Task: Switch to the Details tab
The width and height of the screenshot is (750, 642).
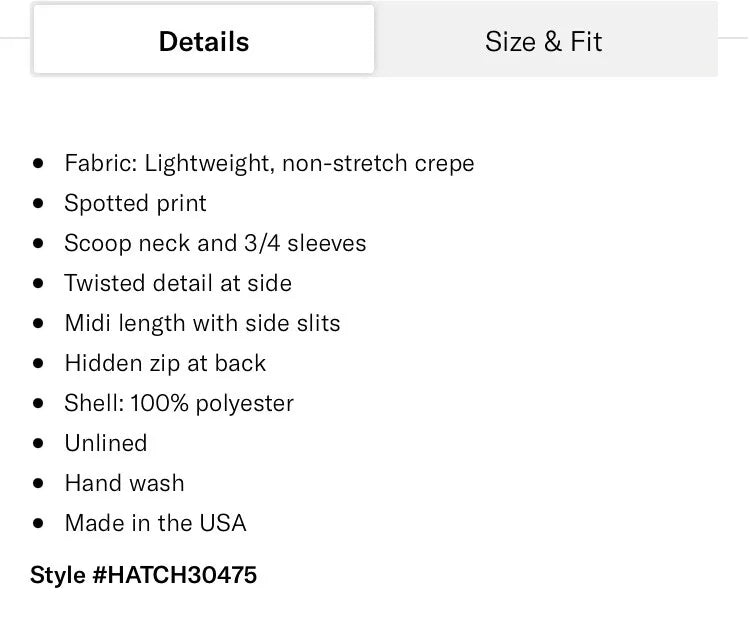Action: 204,41
